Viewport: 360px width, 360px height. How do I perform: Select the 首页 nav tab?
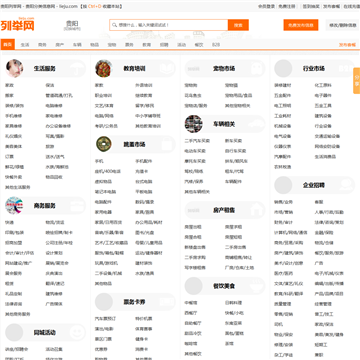pos(8,44)
